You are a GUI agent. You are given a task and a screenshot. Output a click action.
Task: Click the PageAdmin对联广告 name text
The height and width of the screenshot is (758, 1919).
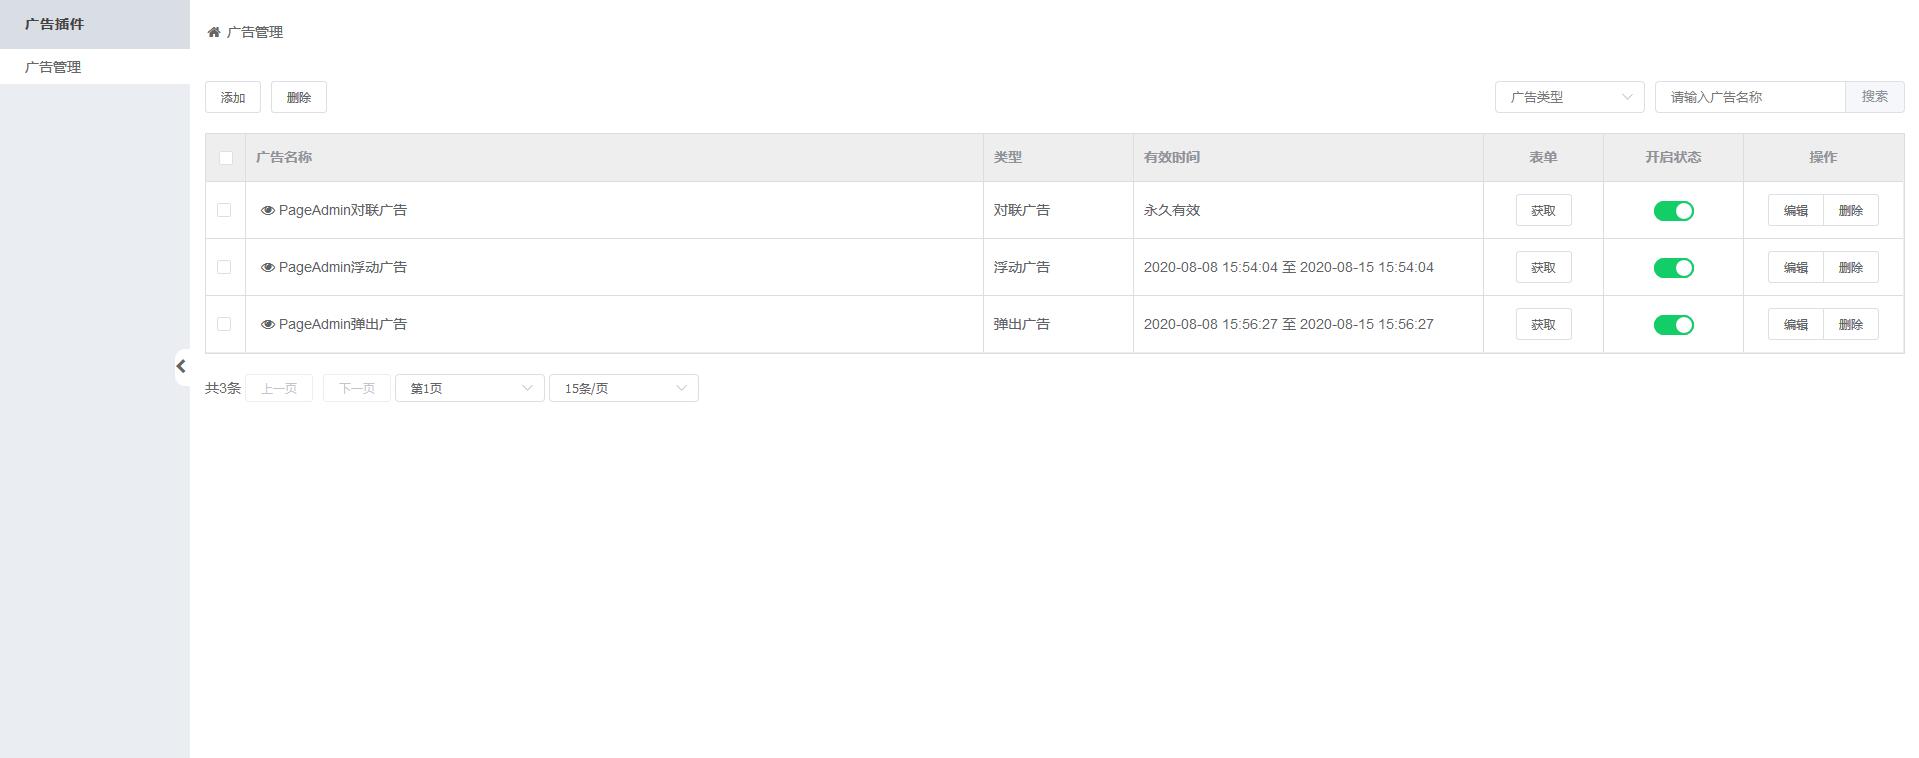click(x=343, y=210)
